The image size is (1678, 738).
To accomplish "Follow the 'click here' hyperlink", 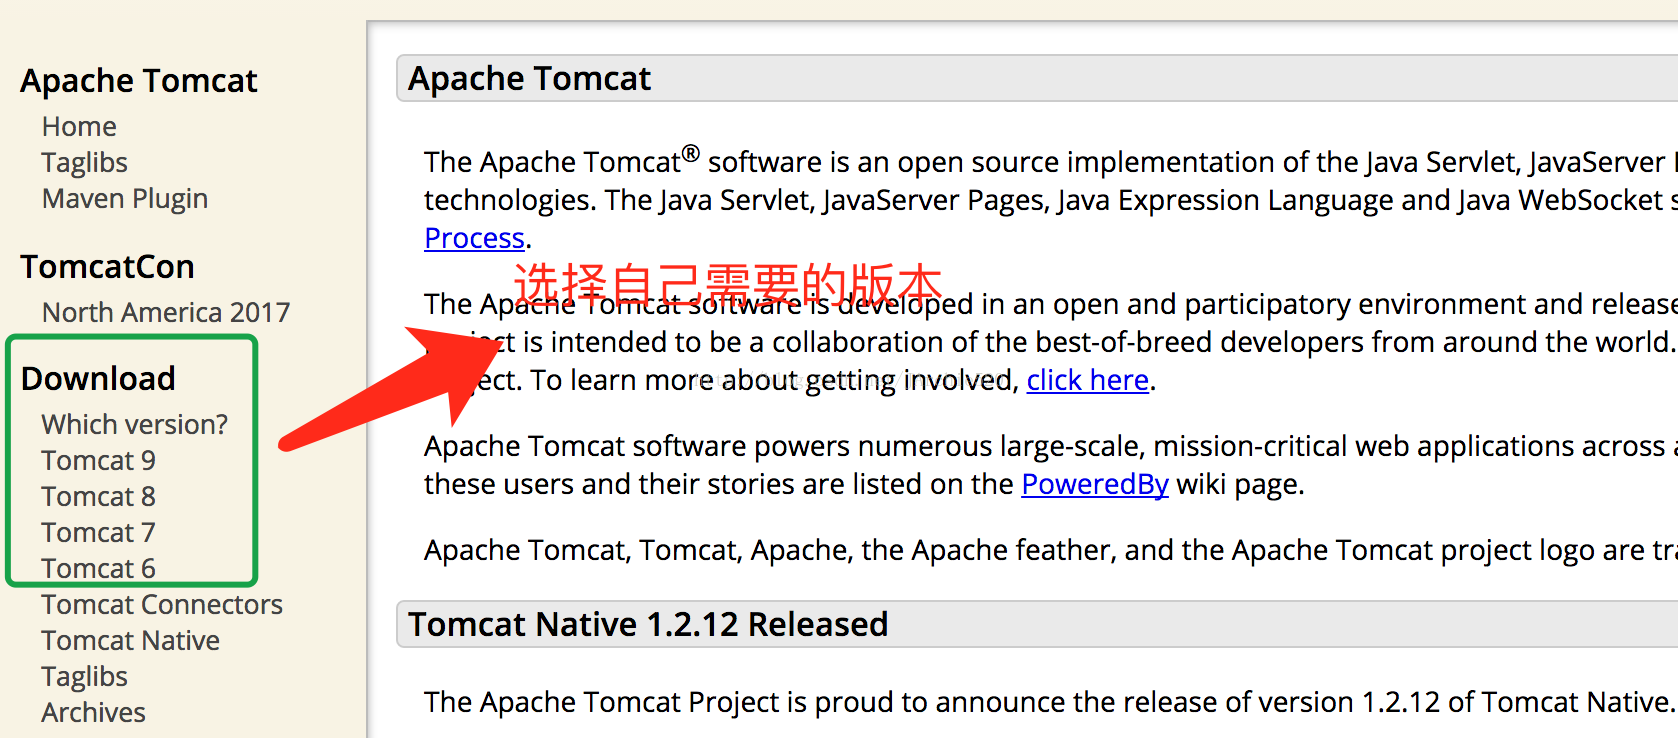I will click(x=1087, y=380).
